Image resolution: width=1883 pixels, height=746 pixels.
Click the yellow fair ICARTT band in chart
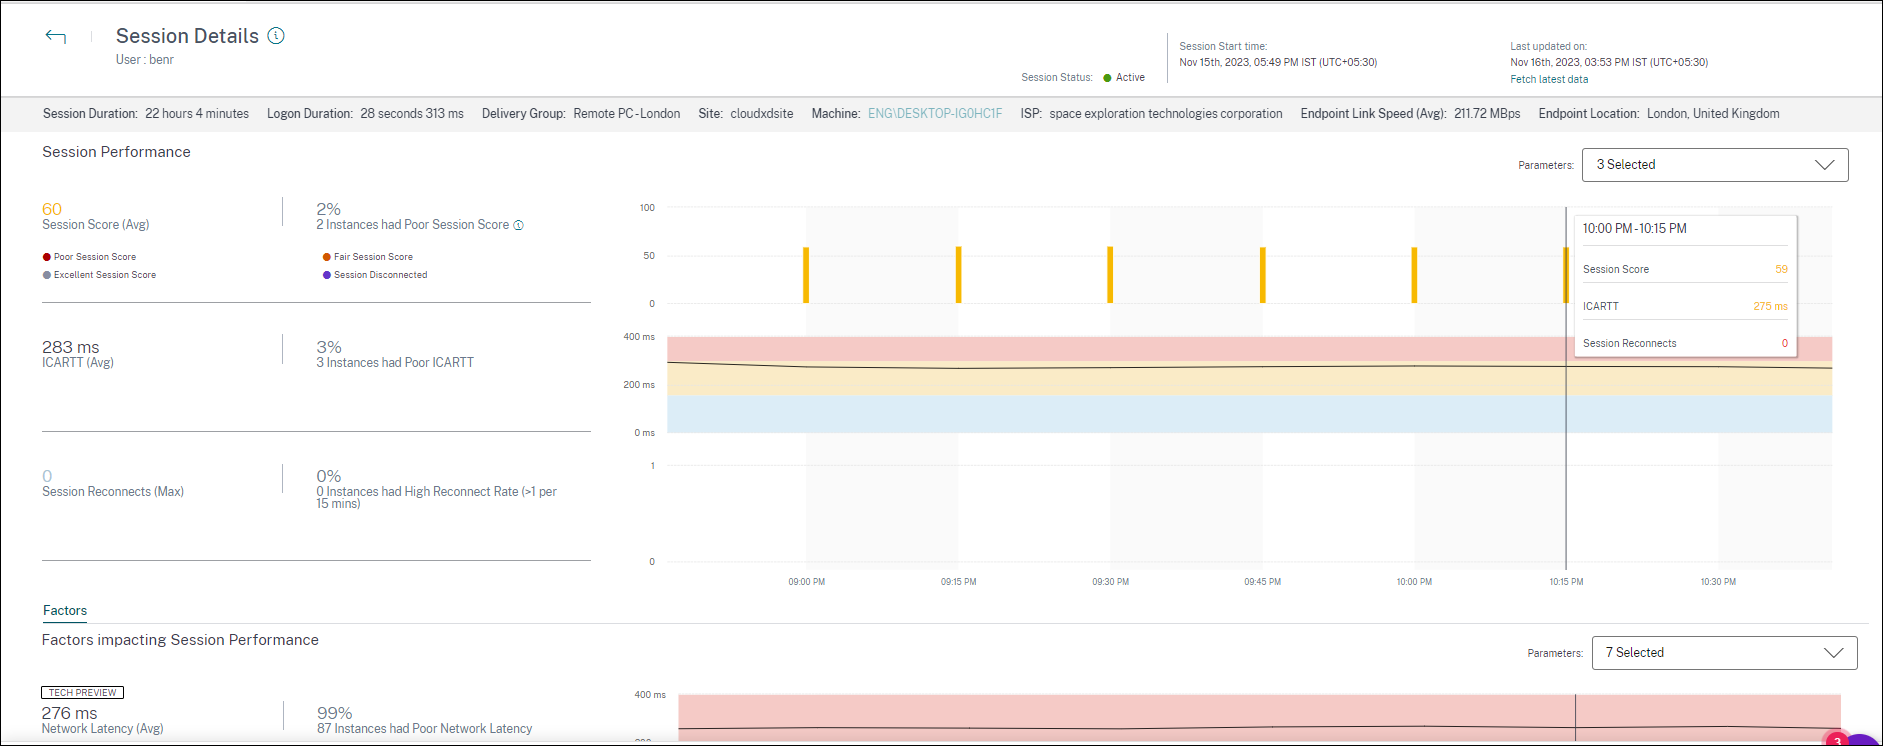(1100, 382)
